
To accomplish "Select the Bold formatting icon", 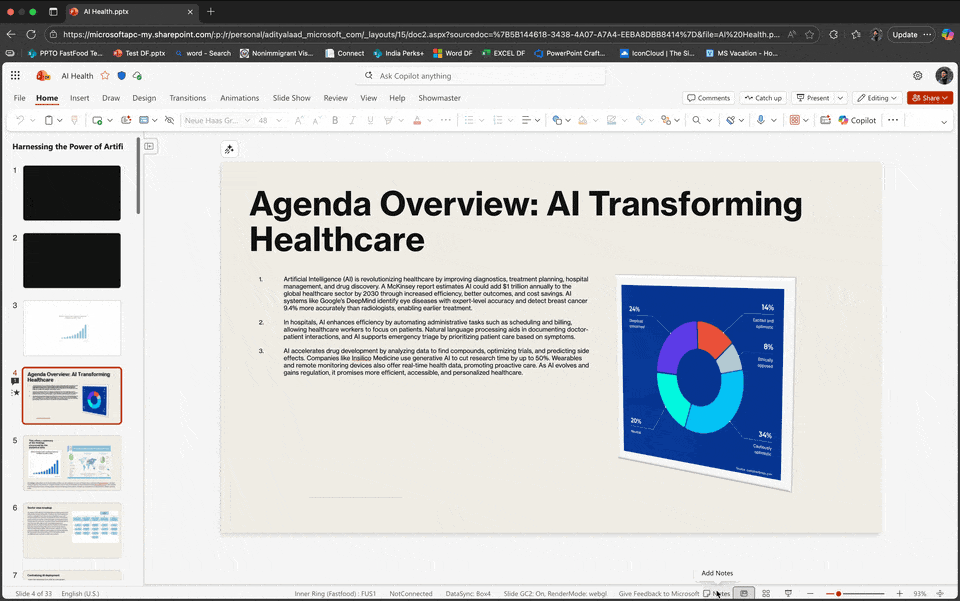I will [334, 120].
